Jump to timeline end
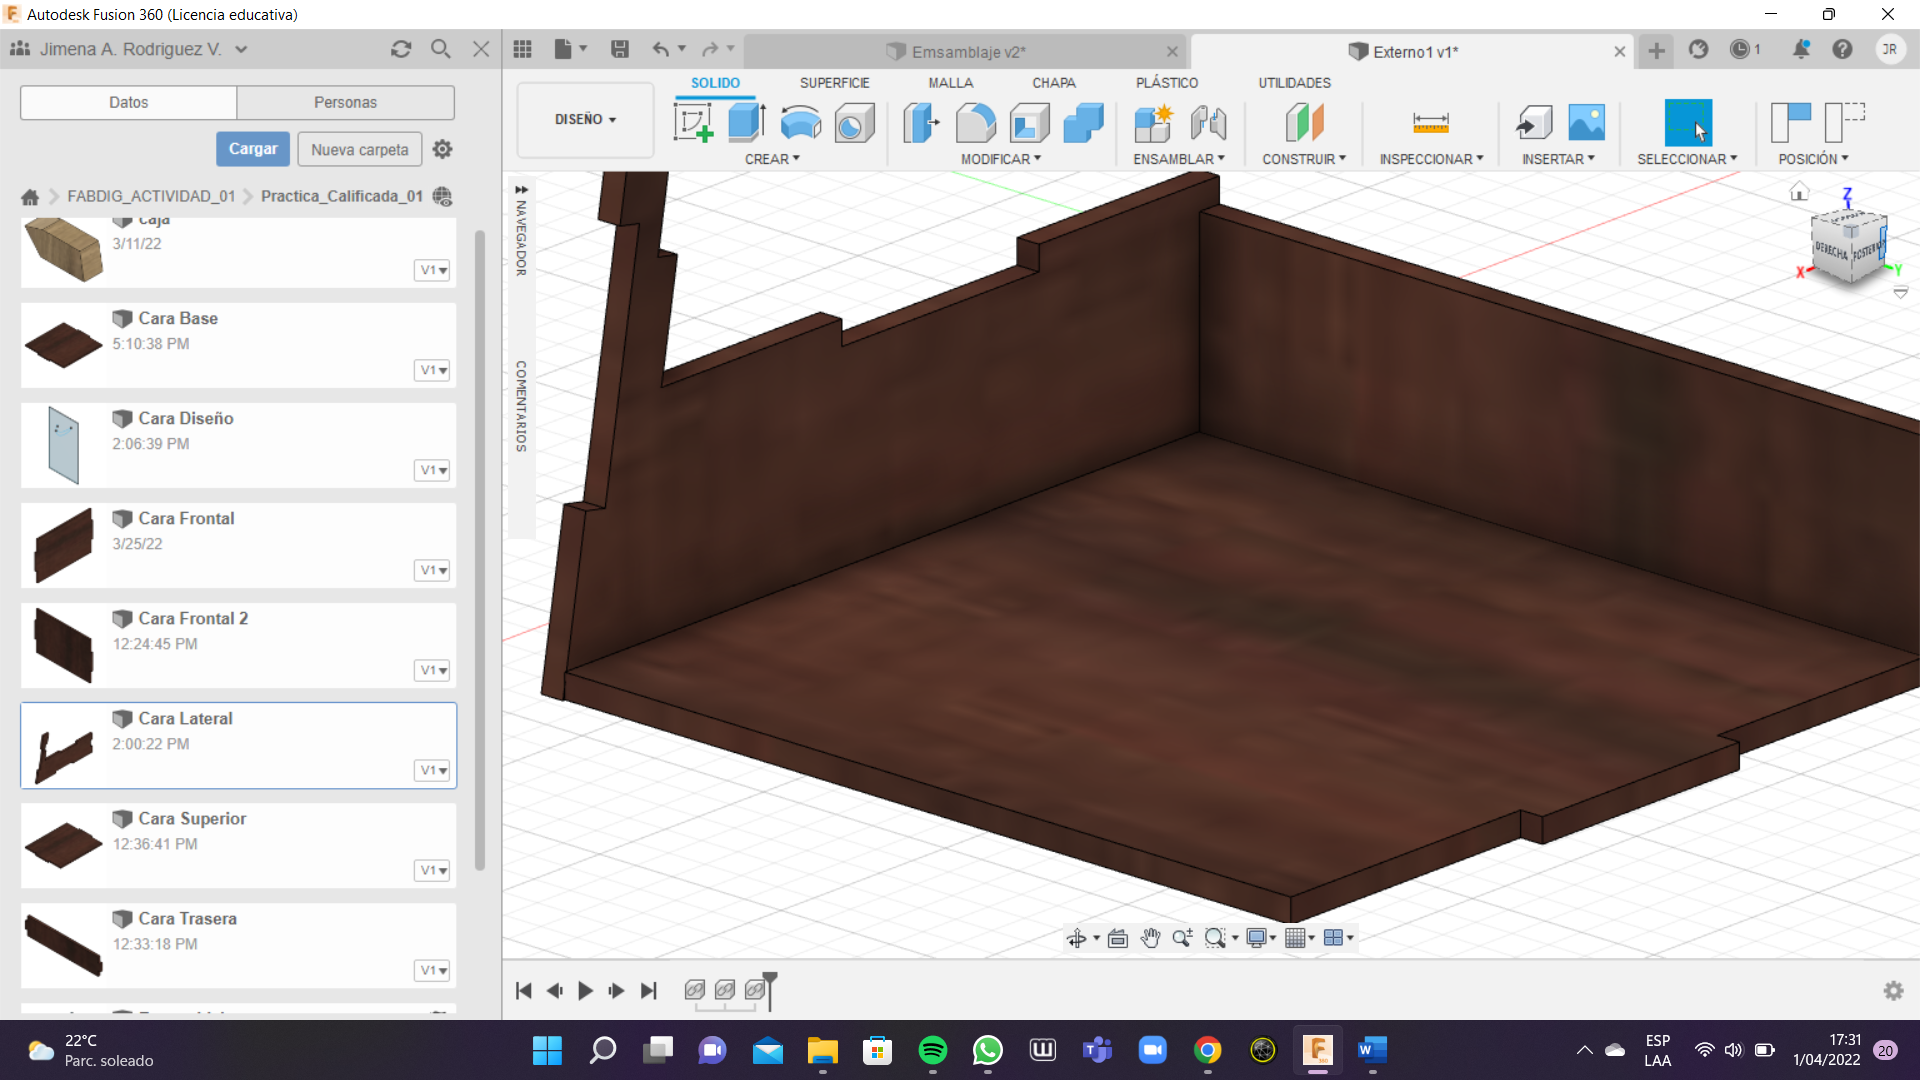Viewport: 1920px width, 1080px height. pos(649,990)
